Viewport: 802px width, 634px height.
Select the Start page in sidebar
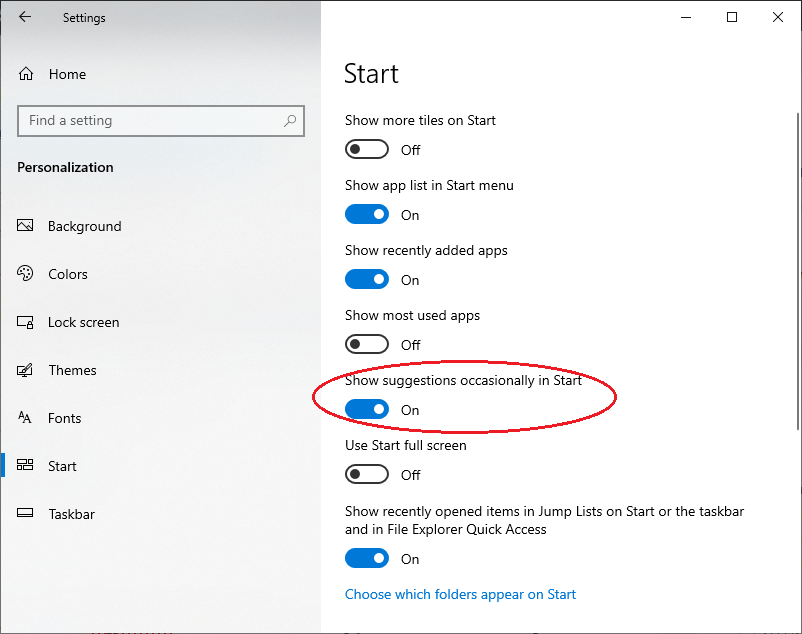[62, 466]
